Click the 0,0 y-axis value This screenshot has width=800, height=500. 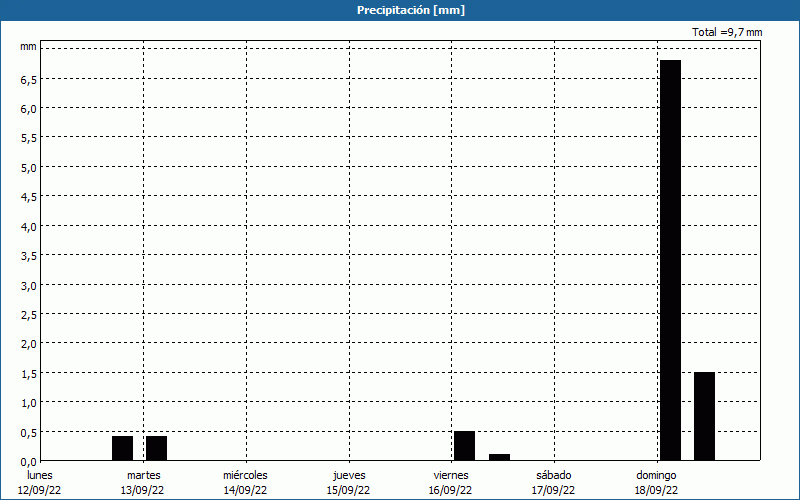29,462
